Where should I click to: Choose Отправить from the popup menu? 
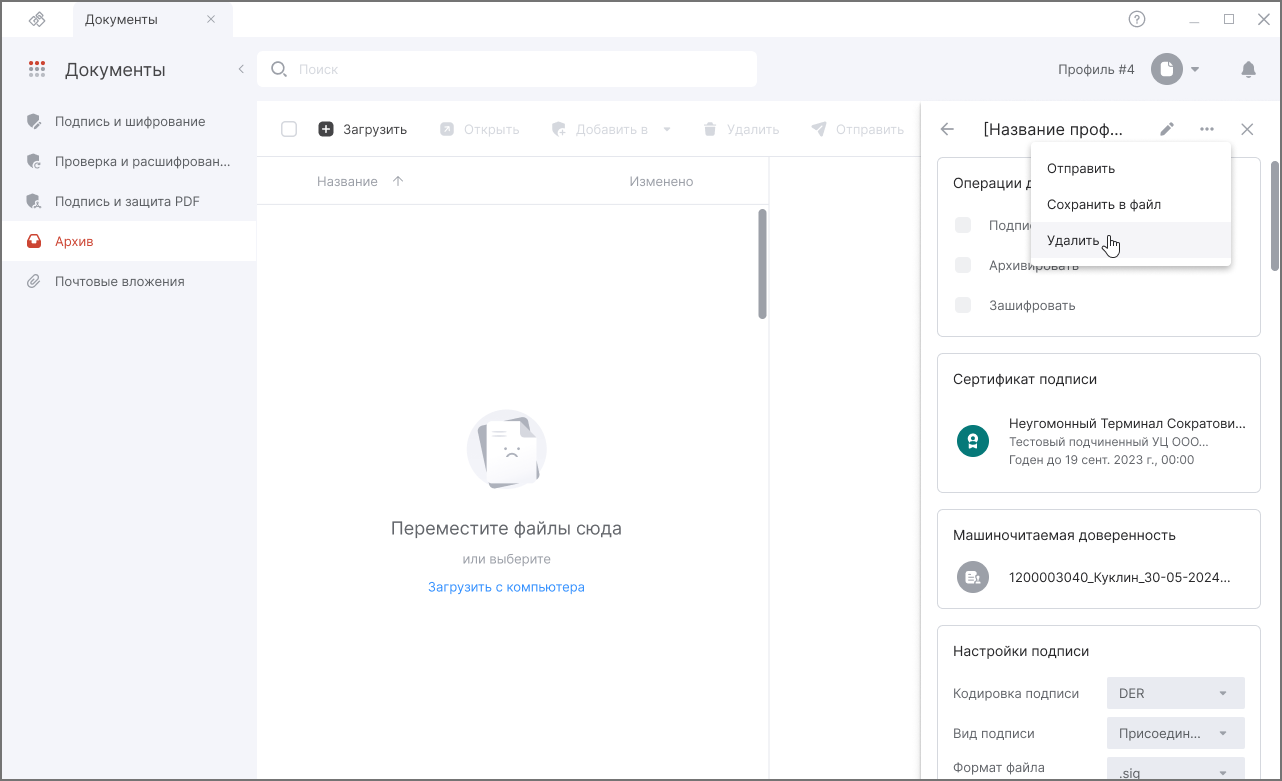coord(1131,168)
